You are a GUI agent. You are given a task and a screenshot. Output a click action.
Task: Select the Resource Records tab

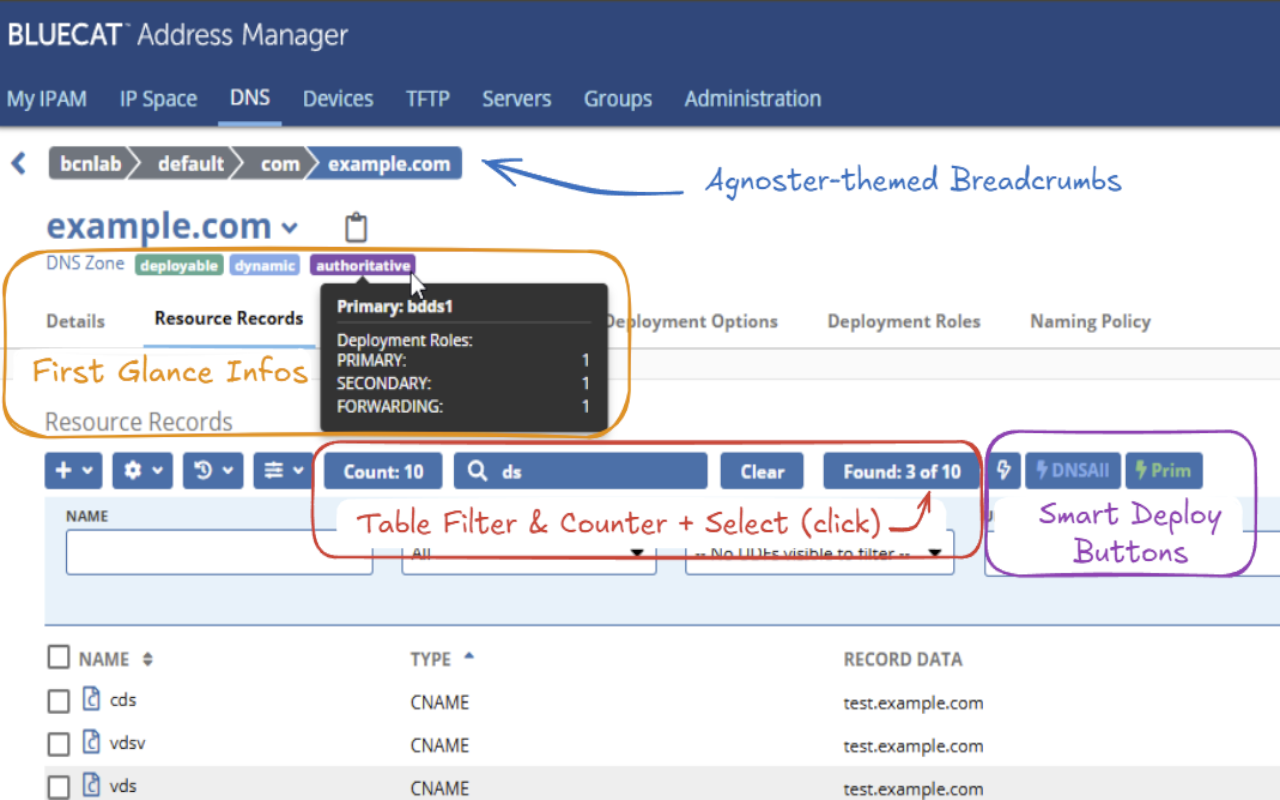[229, 319]
